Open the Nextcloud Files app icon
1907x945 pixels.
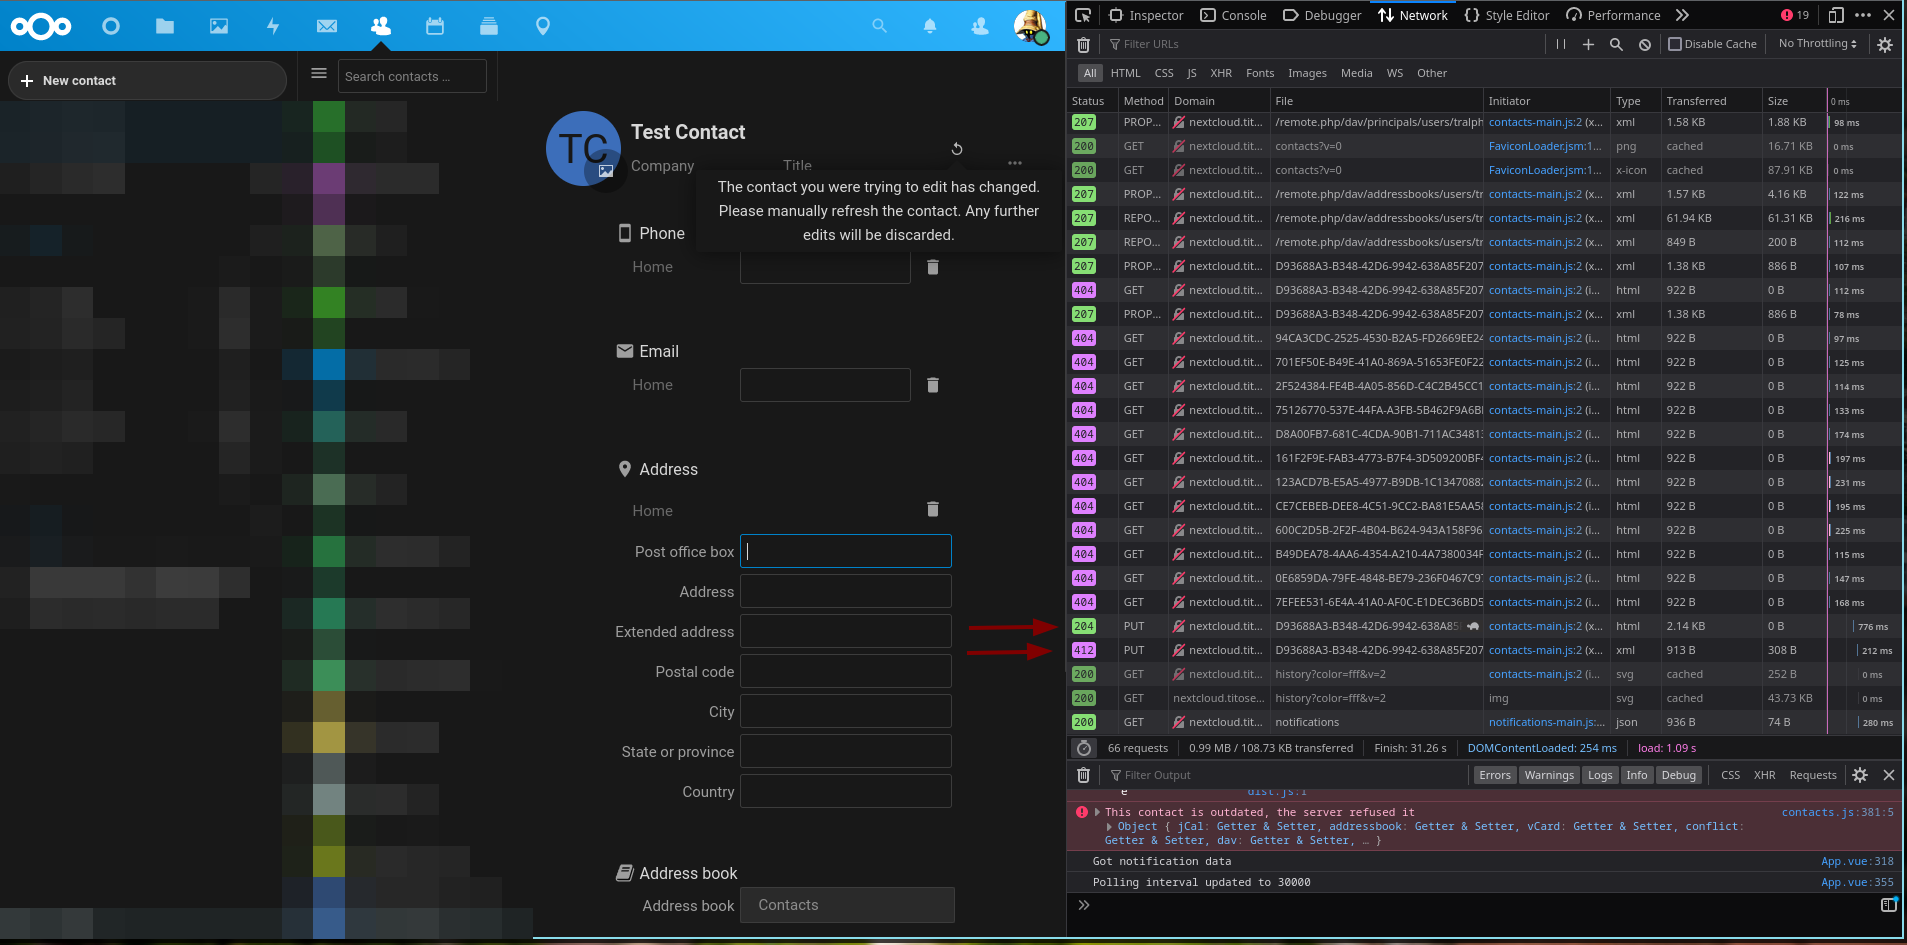165,26
